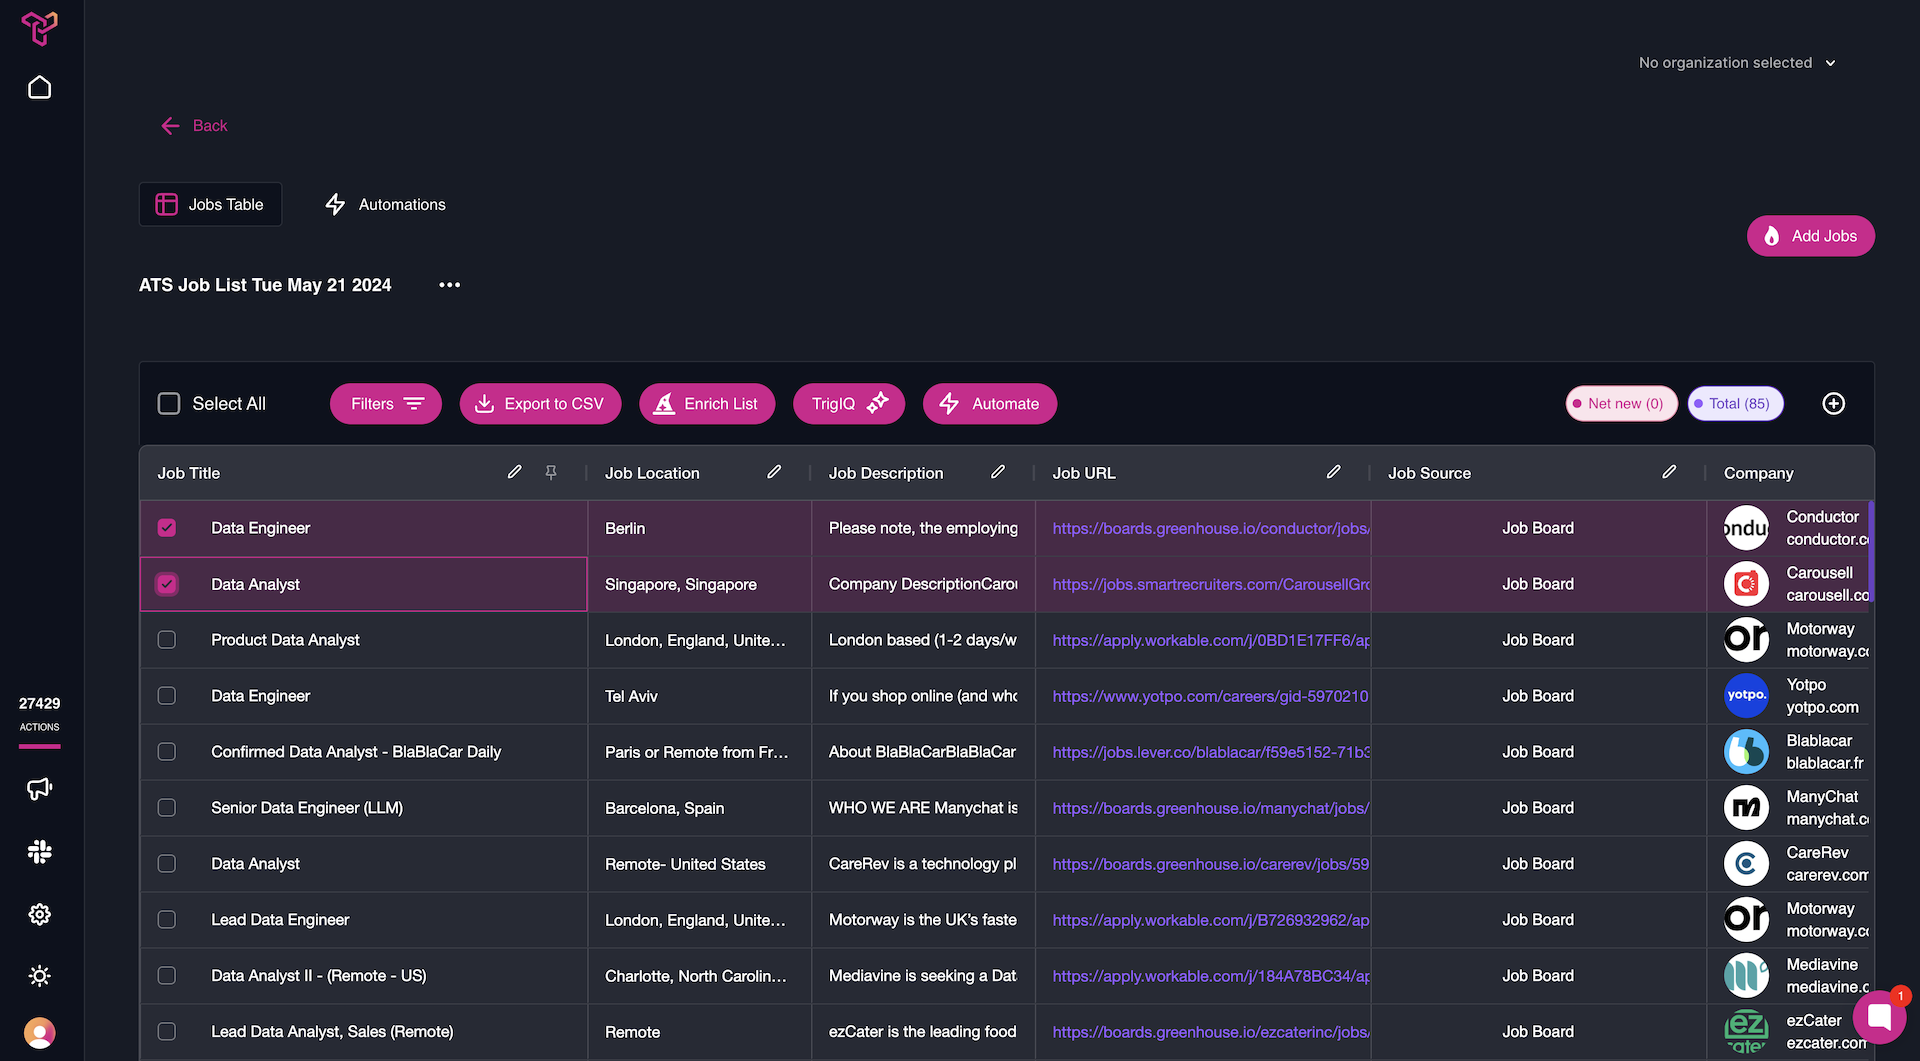Click the Total (85) filter pill
Screen dimensions: 1920x1061
(1736, 404)
